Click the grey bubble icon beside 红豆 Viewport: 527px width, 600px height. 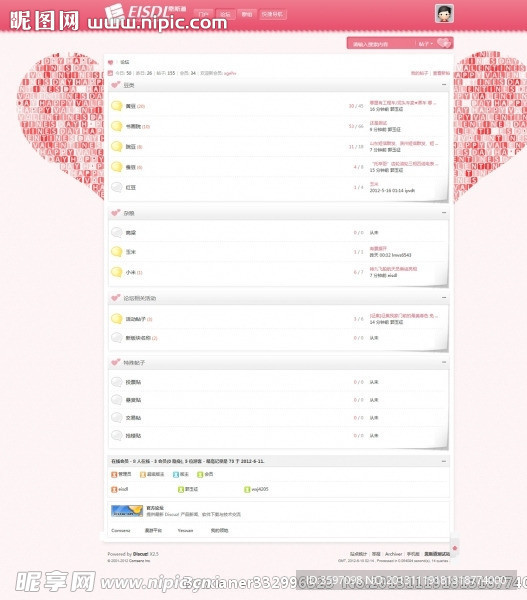coord(117,187)
